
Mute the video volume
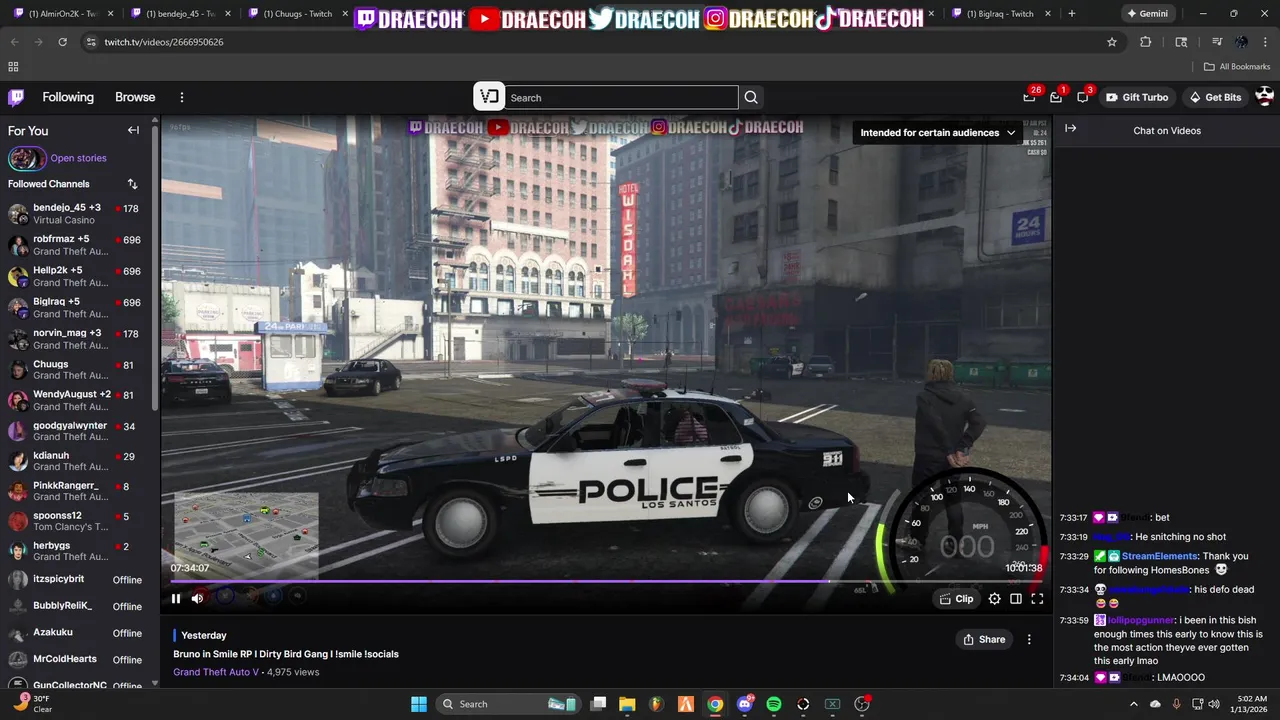coord(197,599)
